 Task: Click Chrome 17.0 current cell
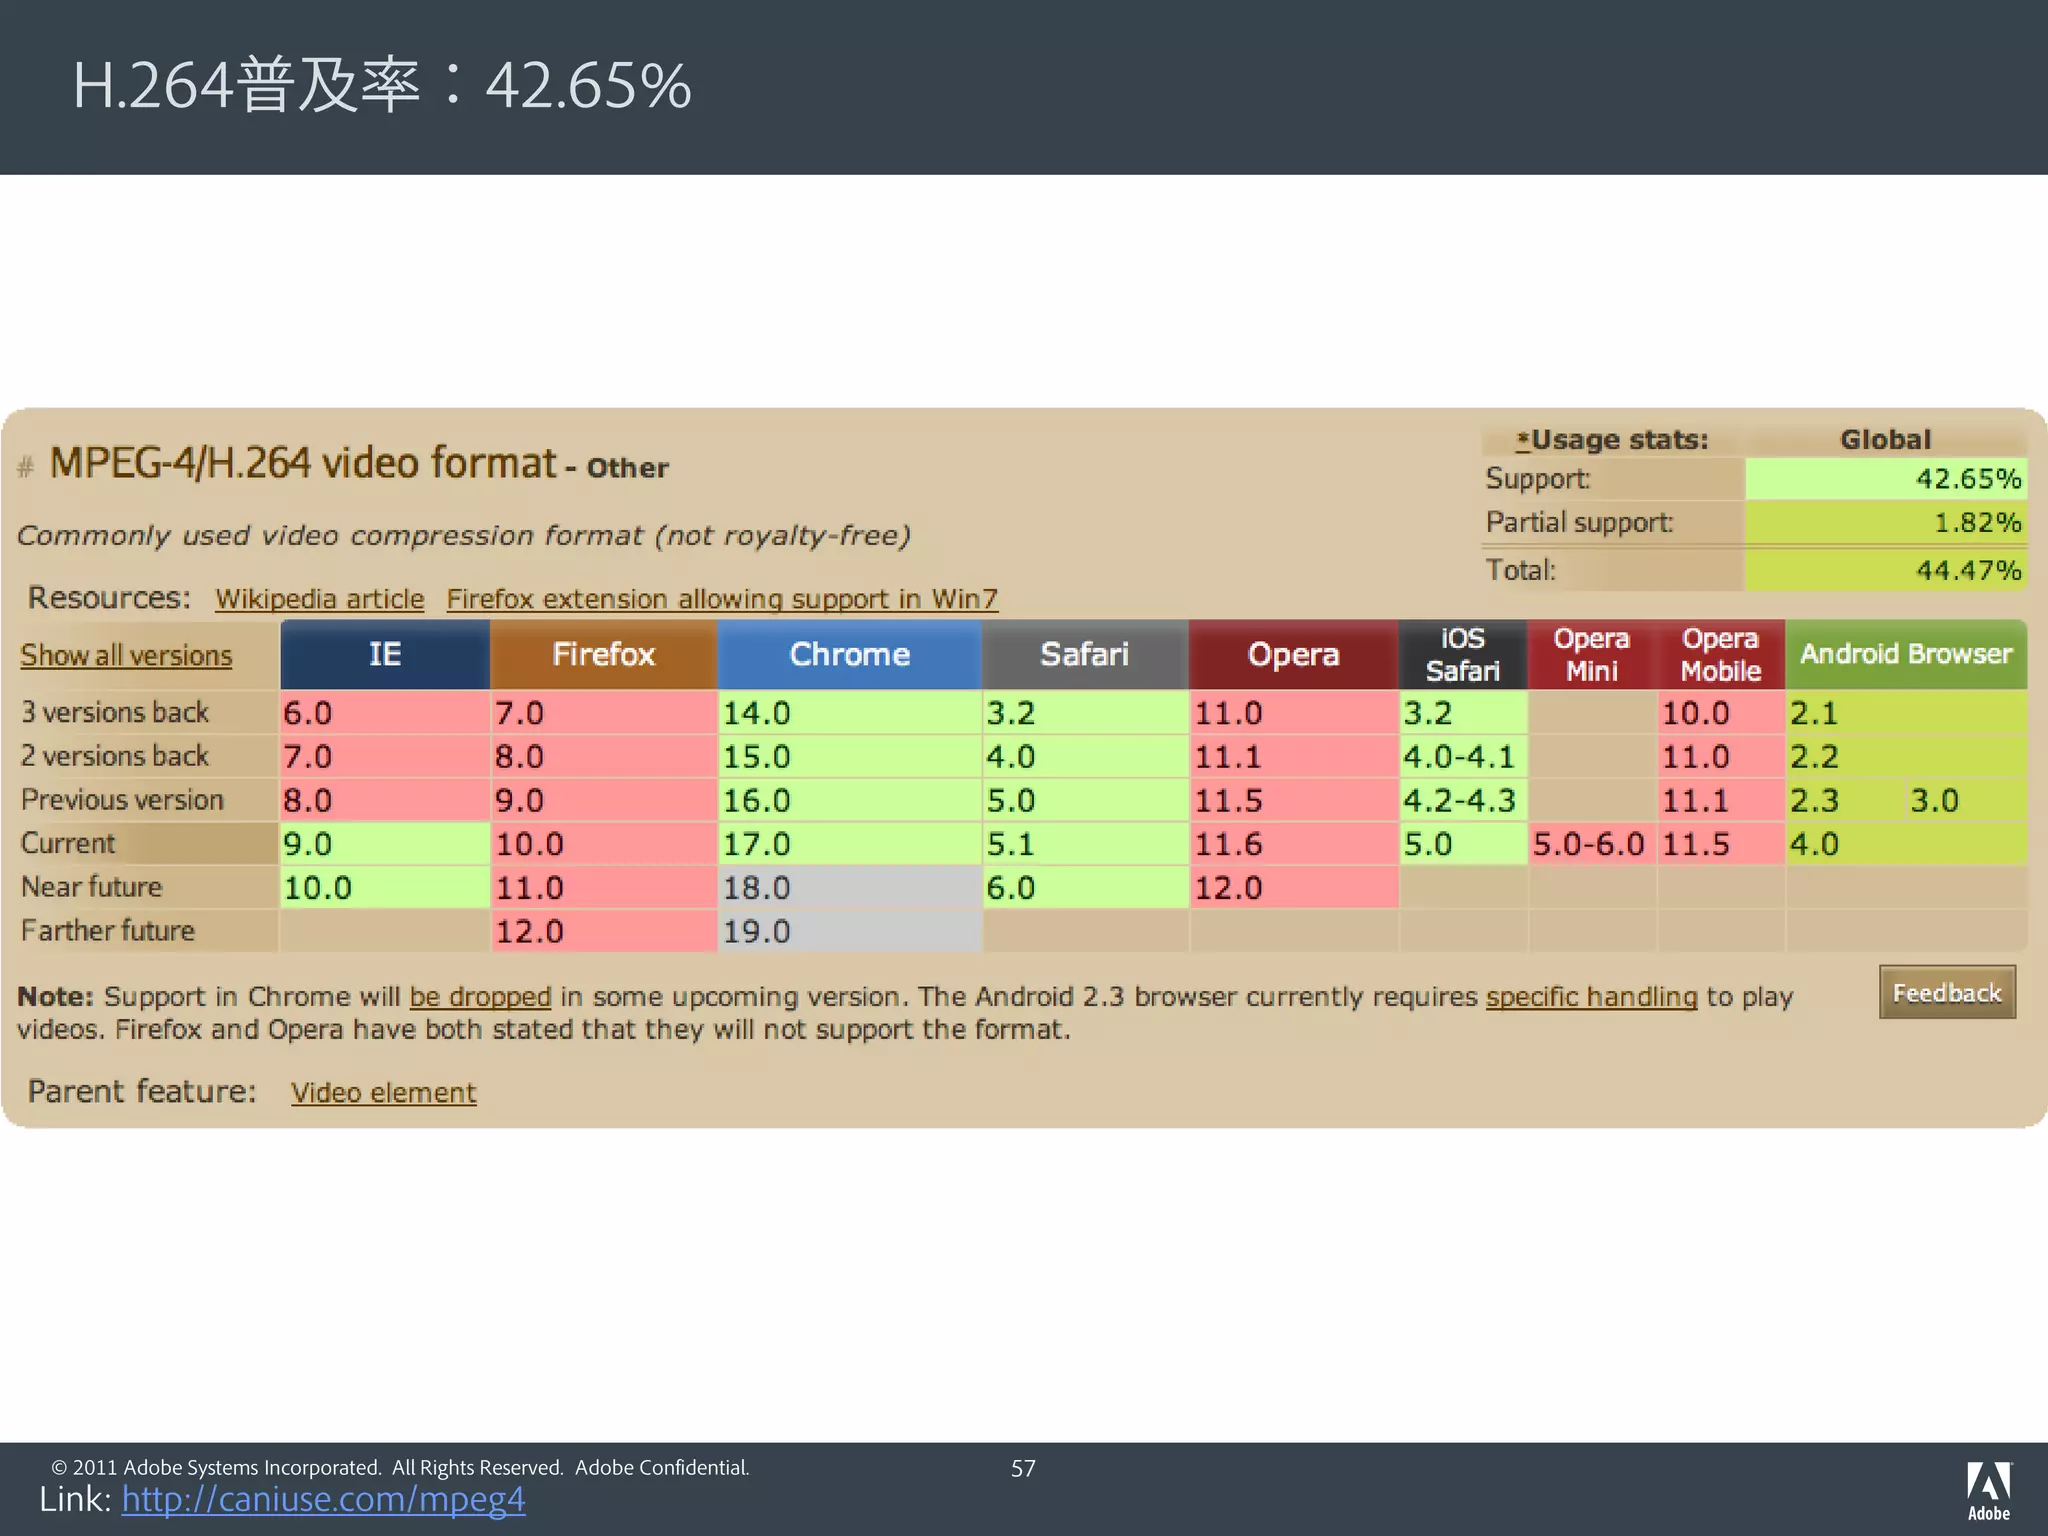click(x=849, y=844)
